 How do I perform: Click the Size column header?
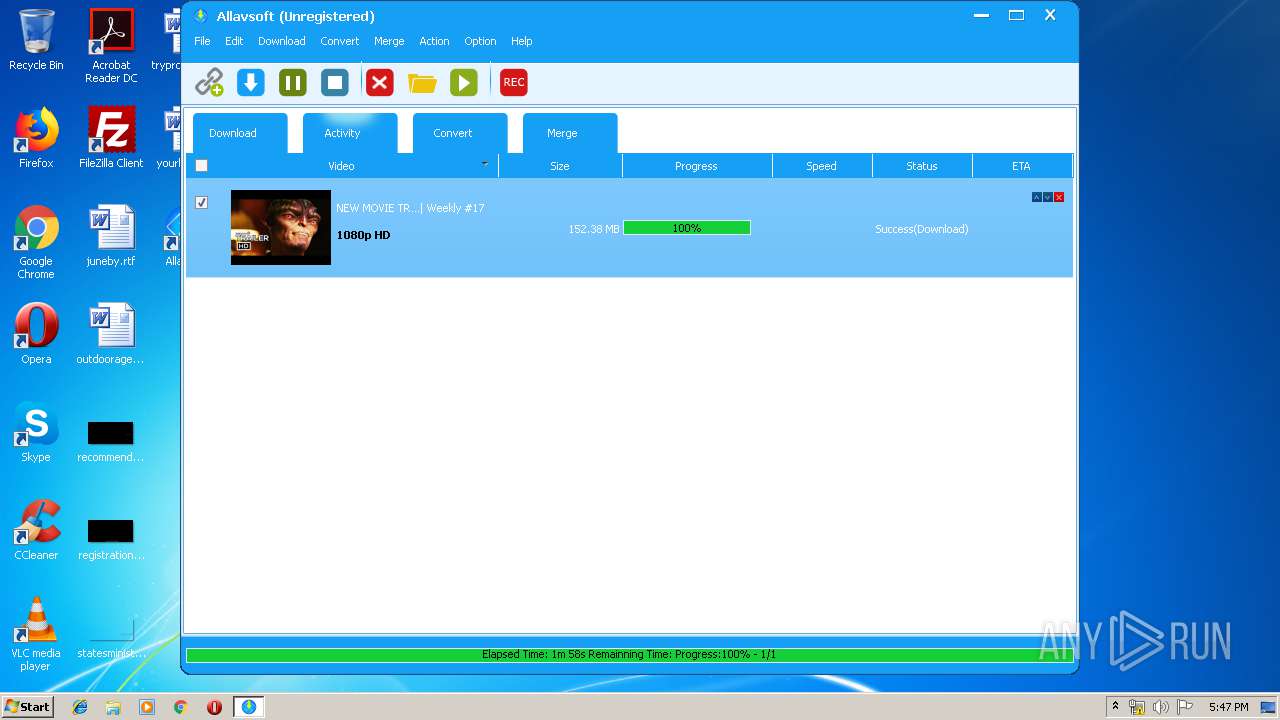coord(560,166)
